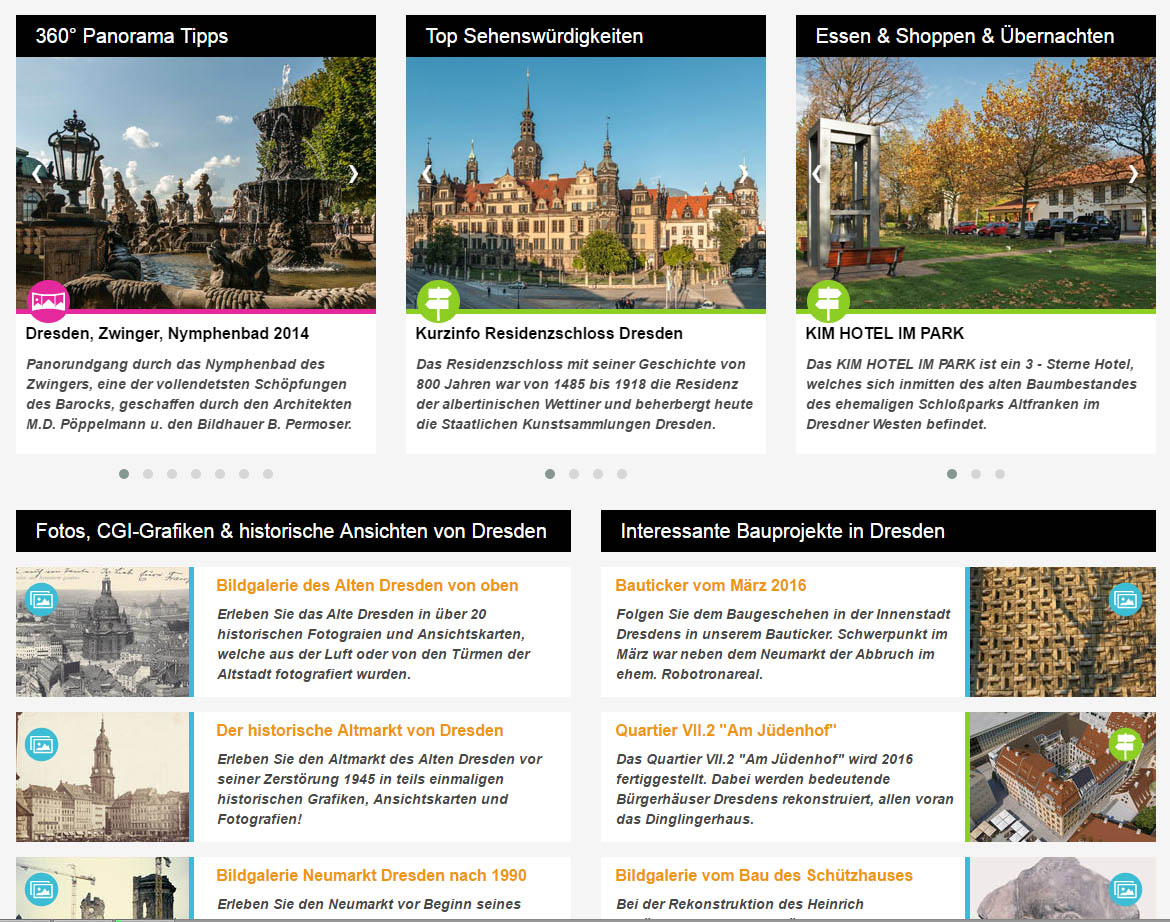Click the KIM Hotel park photo
The image size is (1170, 922).
[976, 183]
